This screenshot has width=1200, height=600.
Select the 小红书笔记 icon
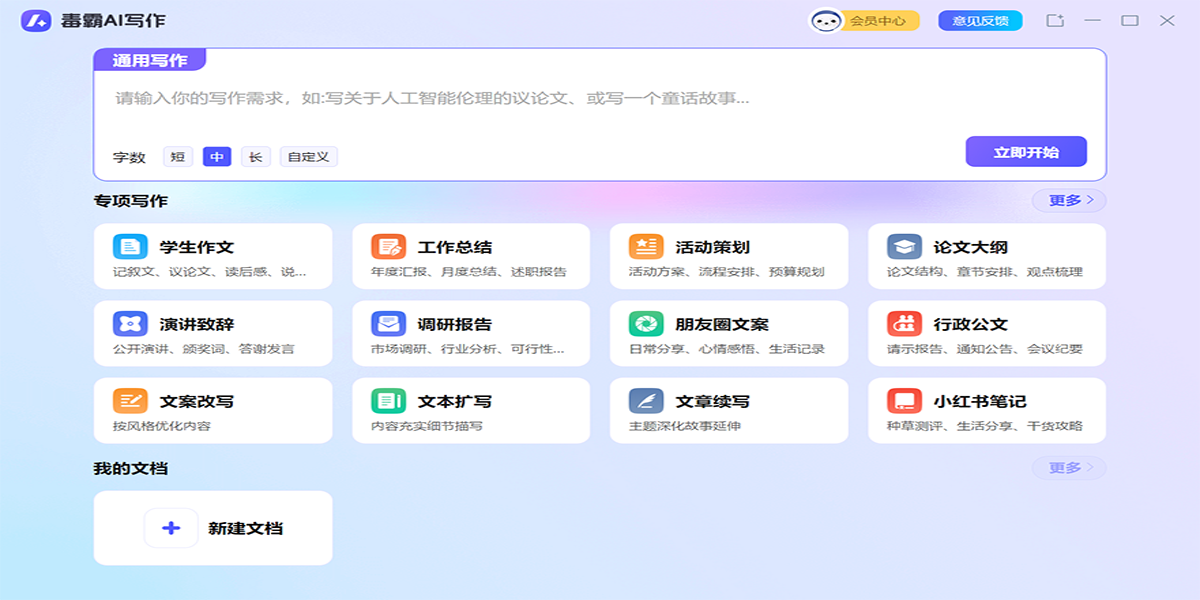pyautogui.click(x=904, y=401)
